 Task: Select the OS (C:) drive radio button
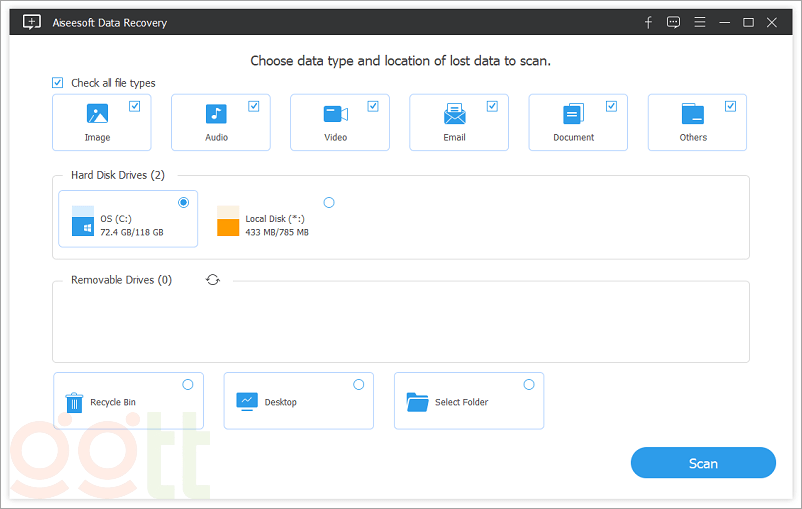pyautogui.click(x=184, y=202)
